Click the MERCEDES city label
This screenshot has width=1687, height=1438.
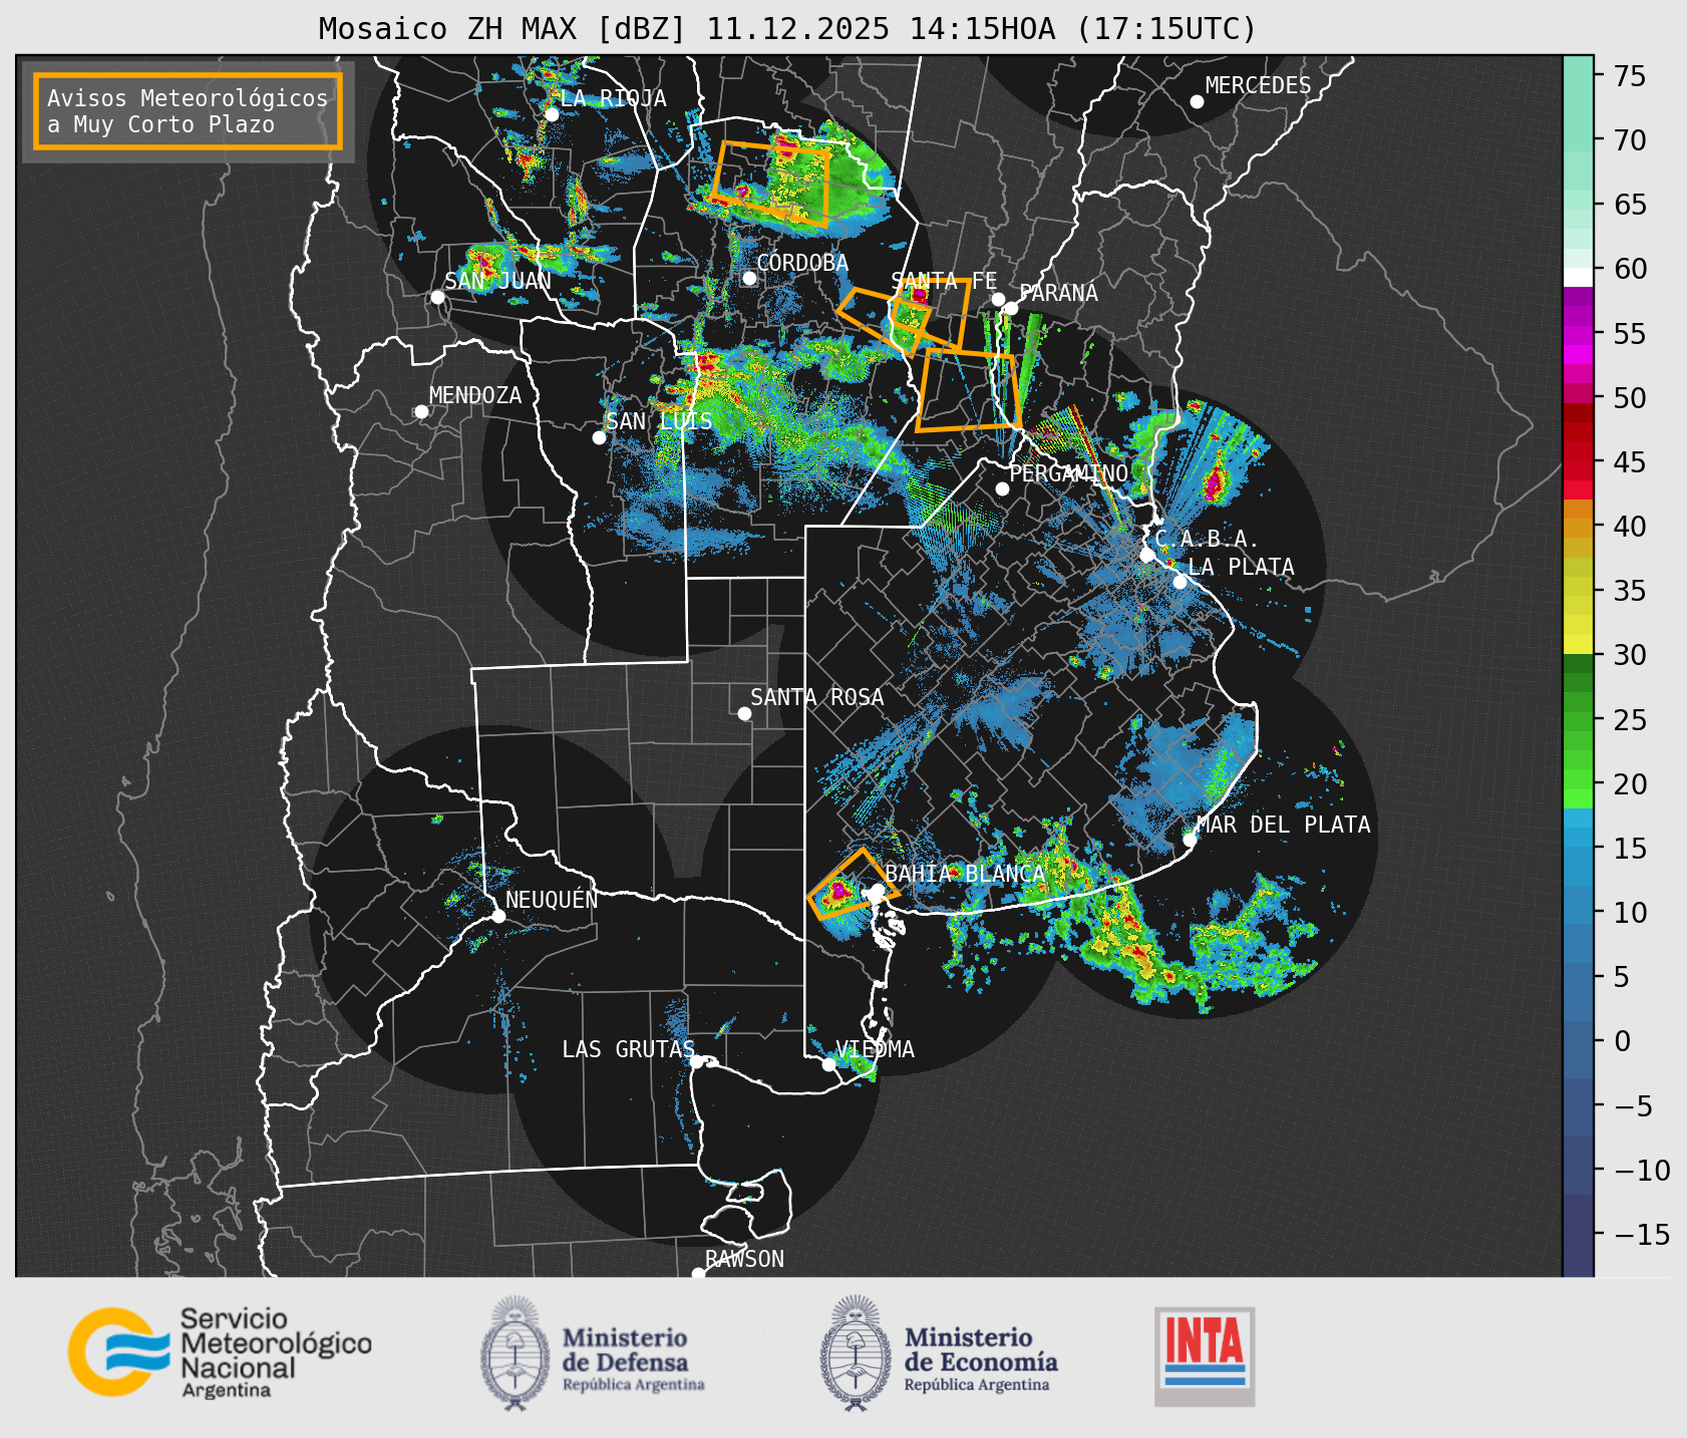click(1258, 86)
